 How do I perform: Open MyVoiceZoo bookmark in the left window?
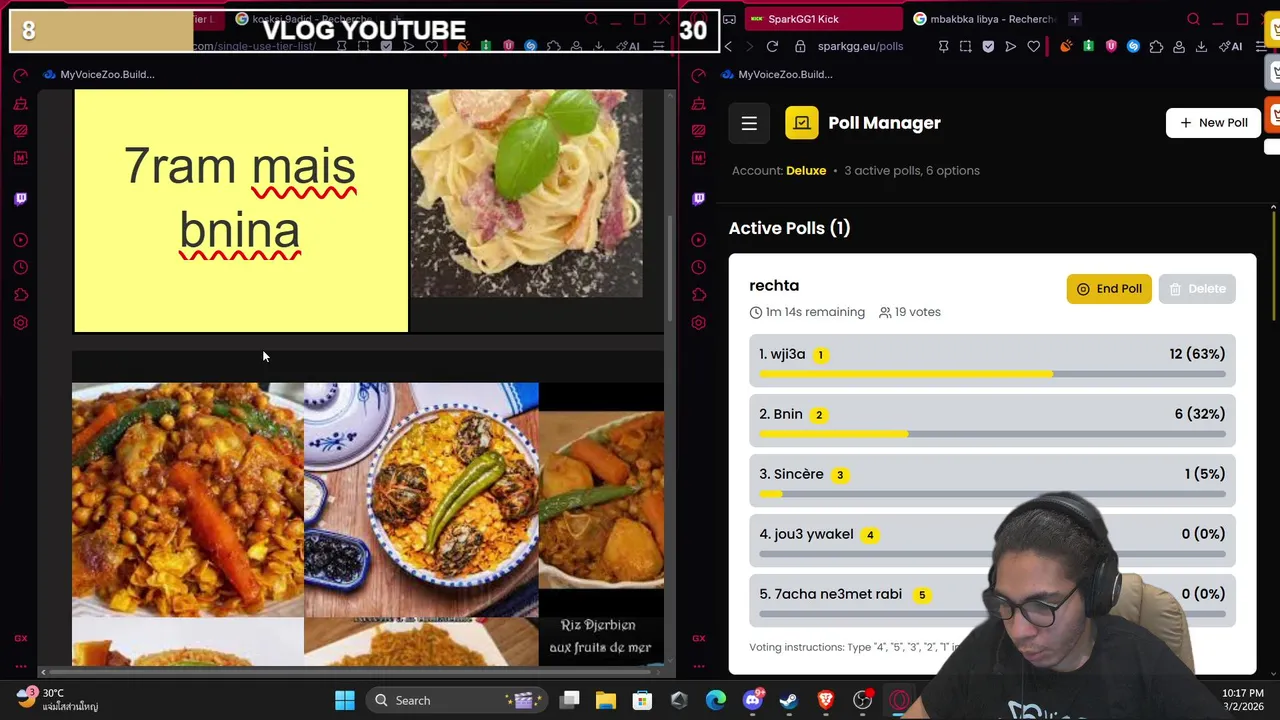point(99,74)
